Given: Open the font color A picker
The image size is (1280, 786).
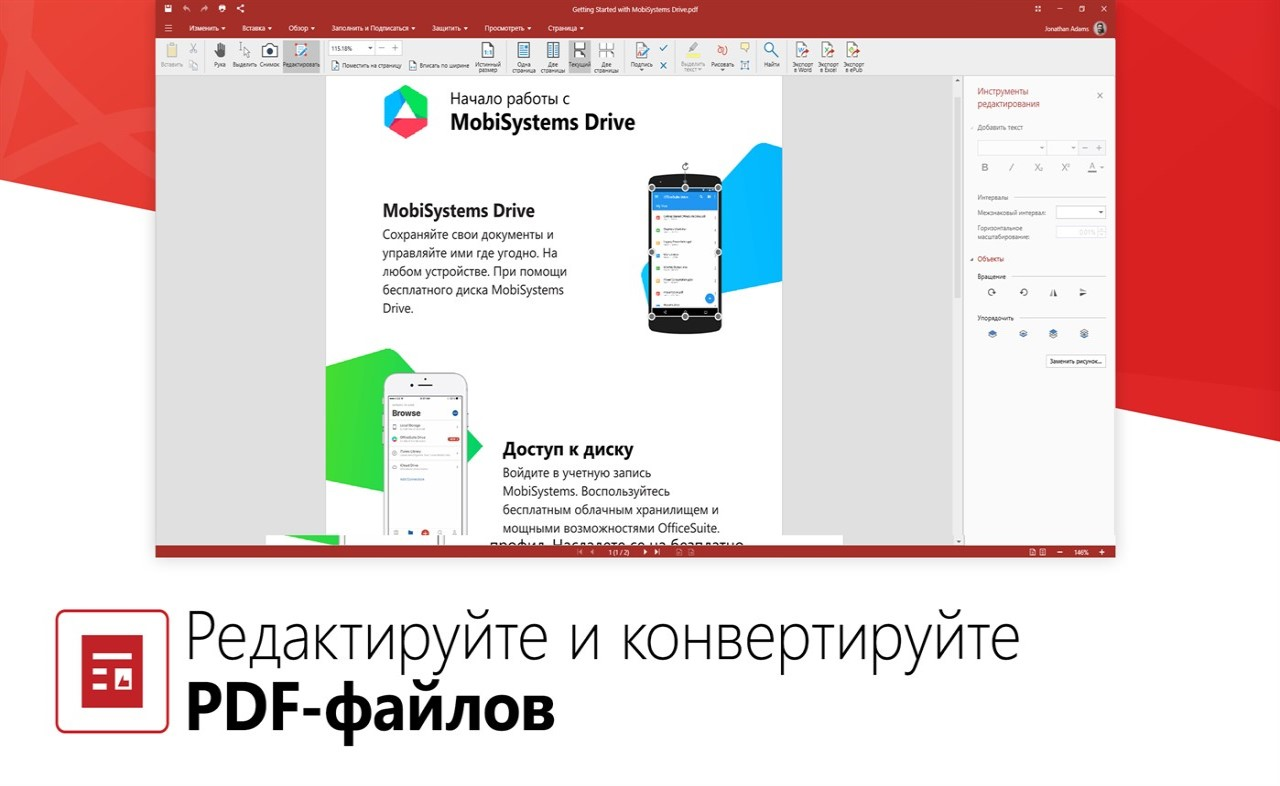Looking at the screenshot, I should click(x=1095, y=167).
